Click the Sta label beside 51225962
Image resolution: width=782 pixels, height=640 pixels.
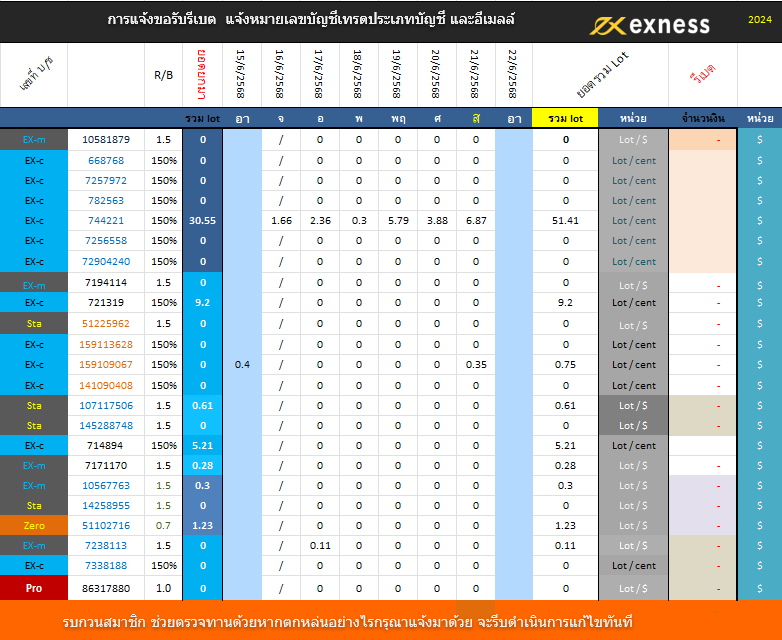[34, 323]
